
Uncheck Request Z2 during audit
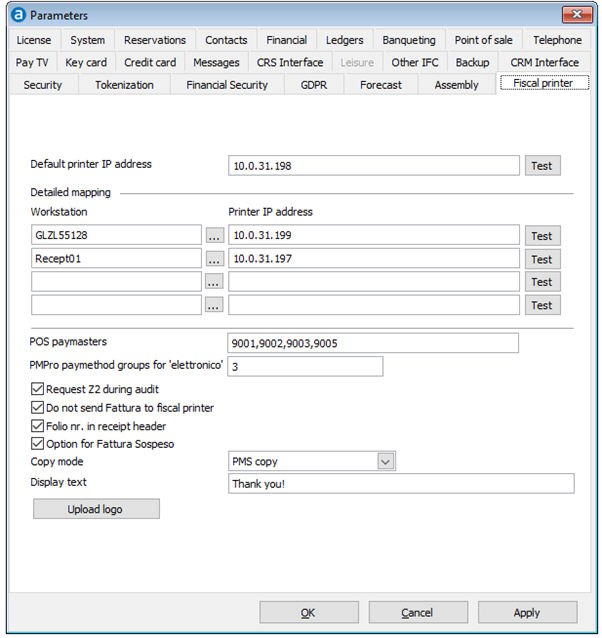click(37, 389)
